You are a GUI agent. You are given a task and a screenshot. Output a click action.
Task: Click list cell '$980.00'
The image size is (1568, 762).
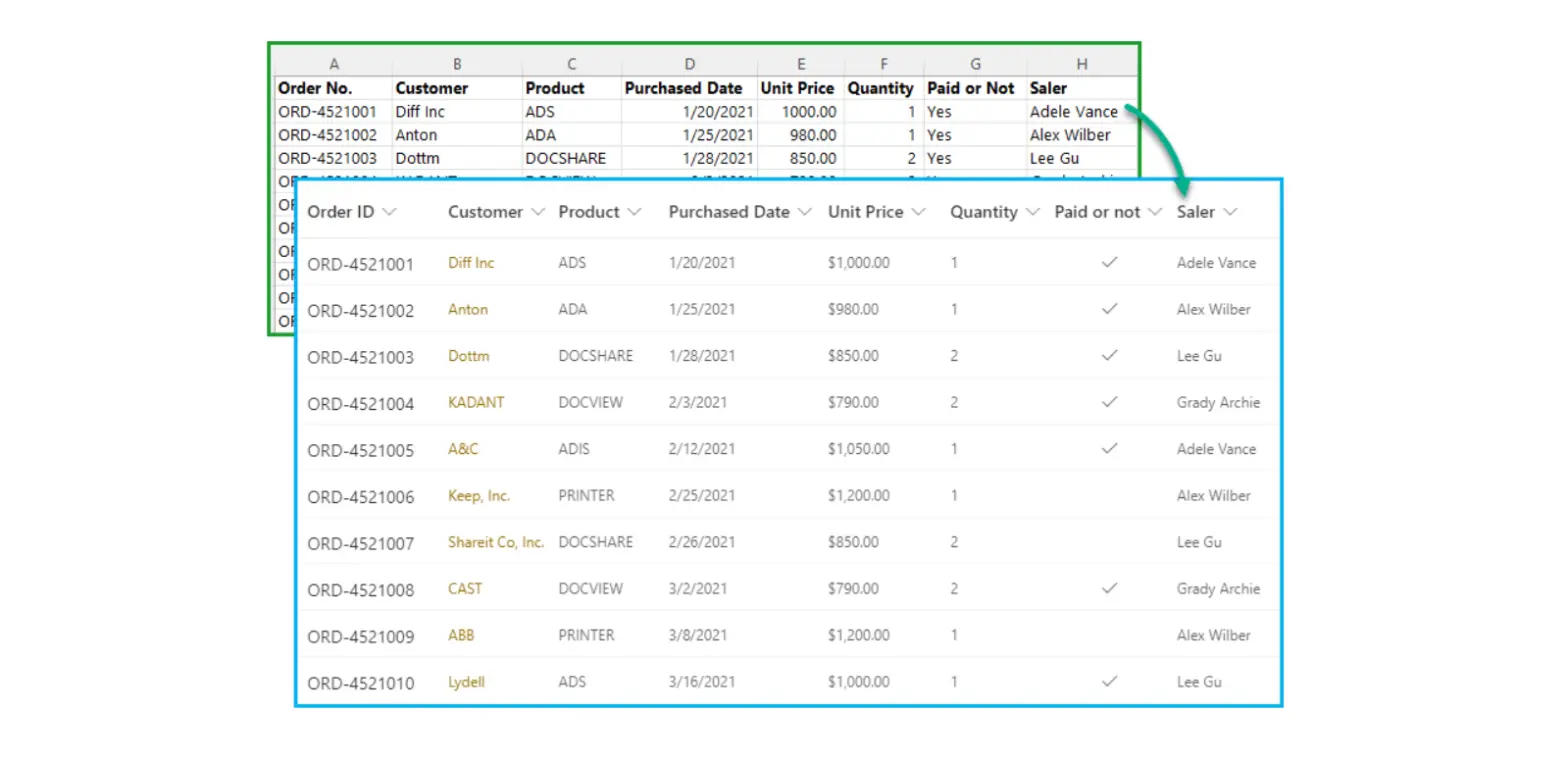853,309
